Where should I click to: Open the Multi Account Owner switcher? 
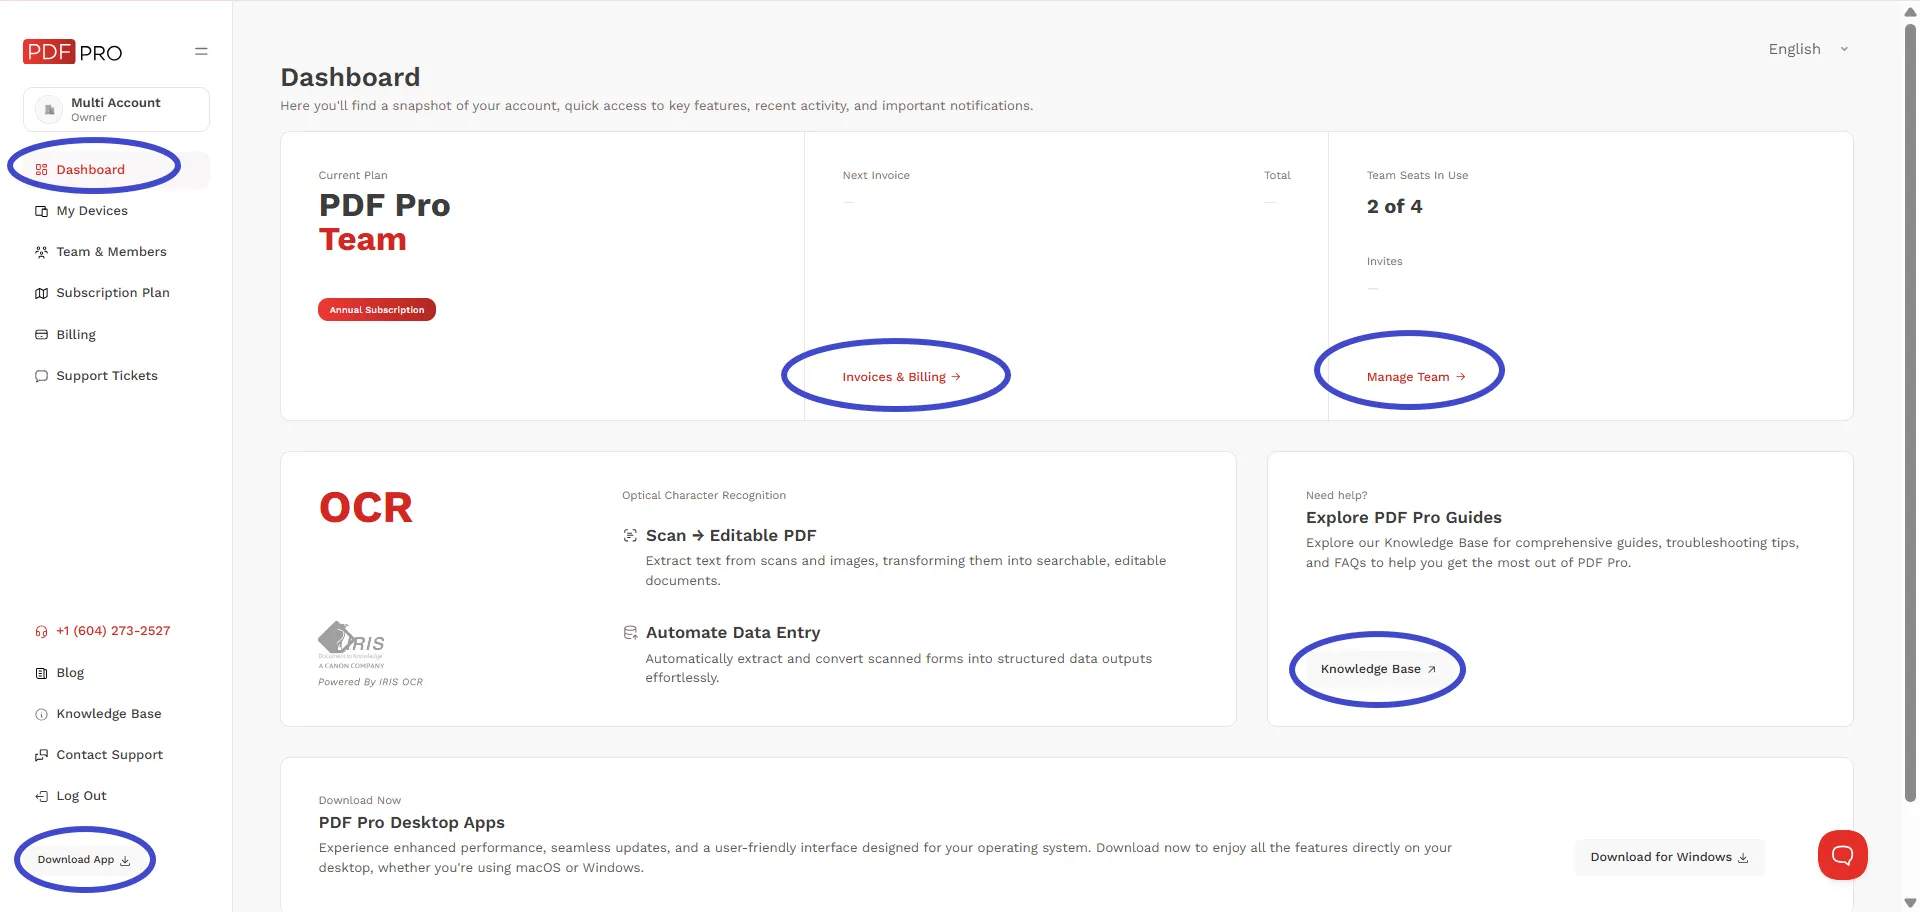[116, 109]
